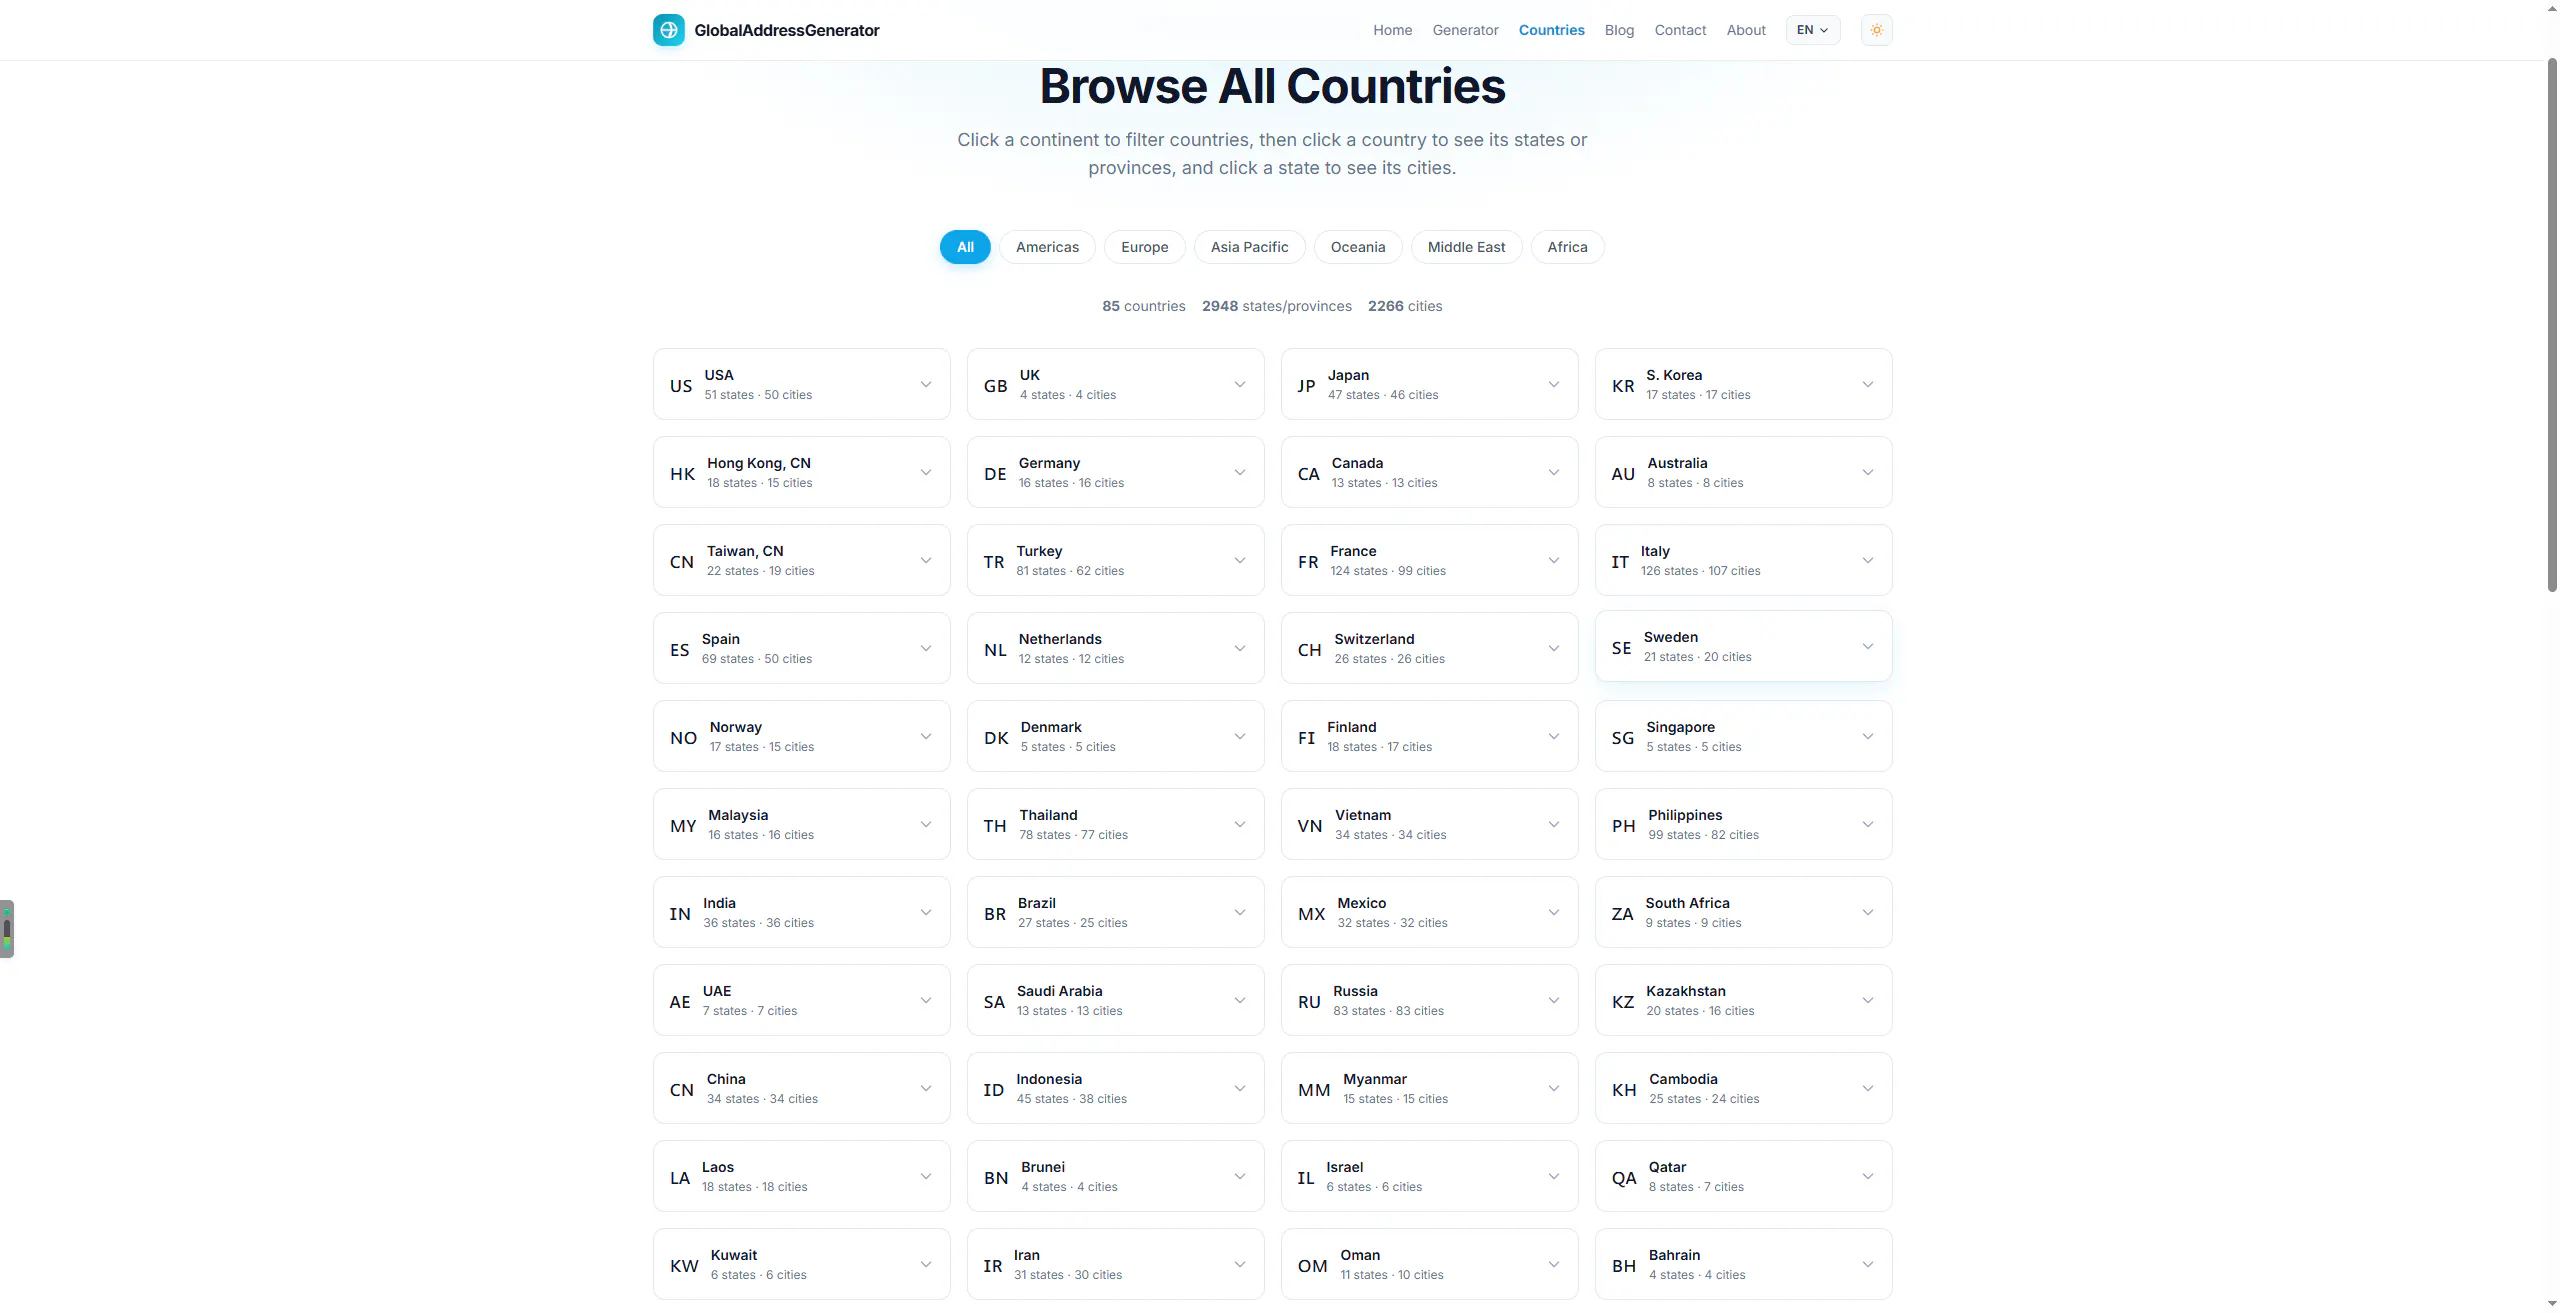Expand the Turkey card chevron

pyautogui.click(x=1240, y=560)
